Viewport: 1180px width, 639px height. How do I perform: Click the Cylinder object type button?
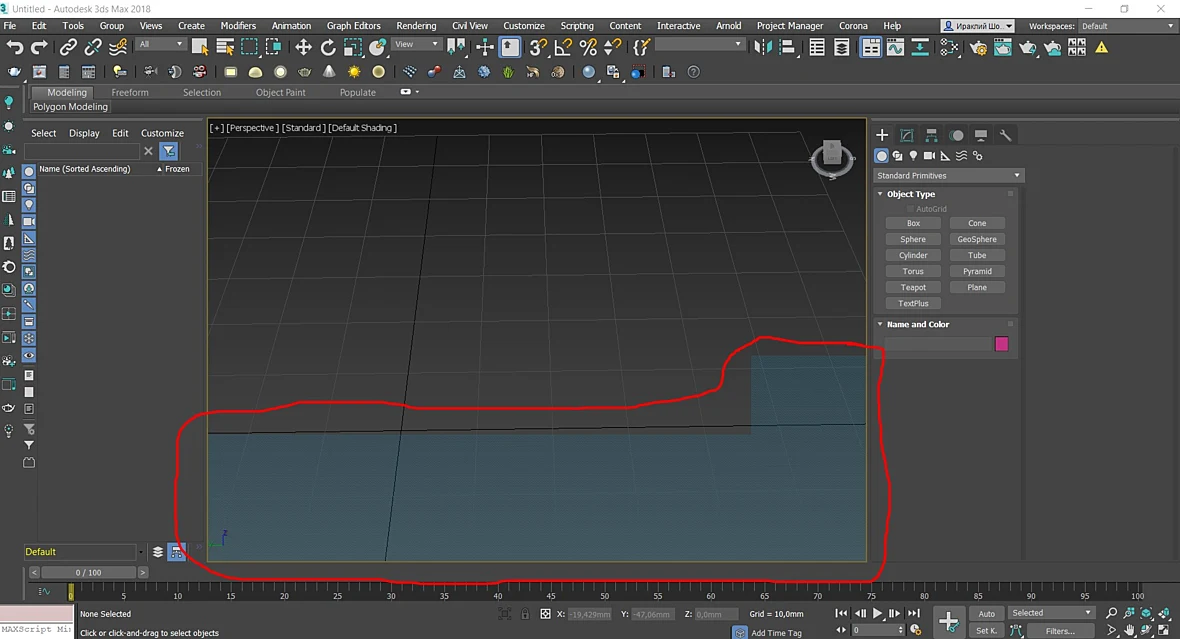coord(913,255)
